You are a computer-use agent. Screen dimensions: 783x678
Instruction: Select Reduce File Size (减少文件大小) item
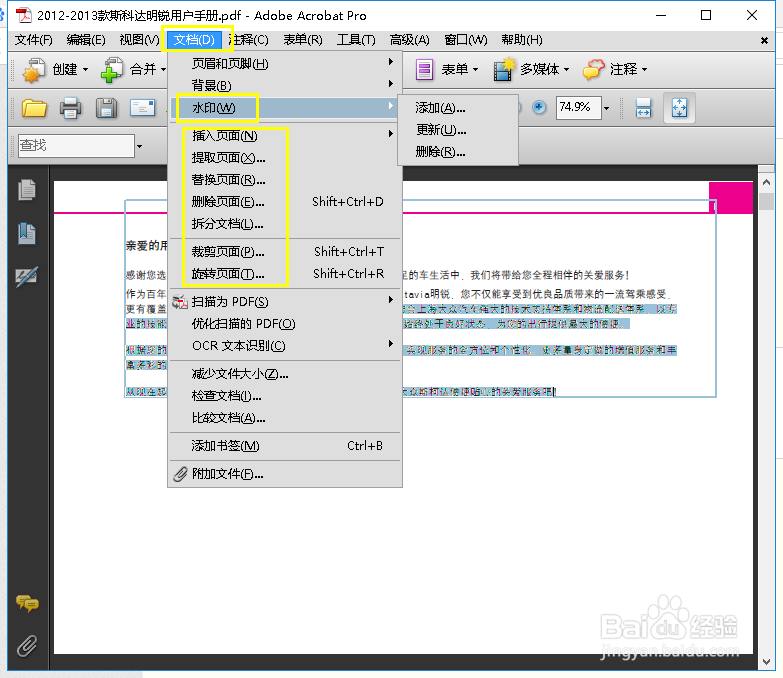coord(285,373)
